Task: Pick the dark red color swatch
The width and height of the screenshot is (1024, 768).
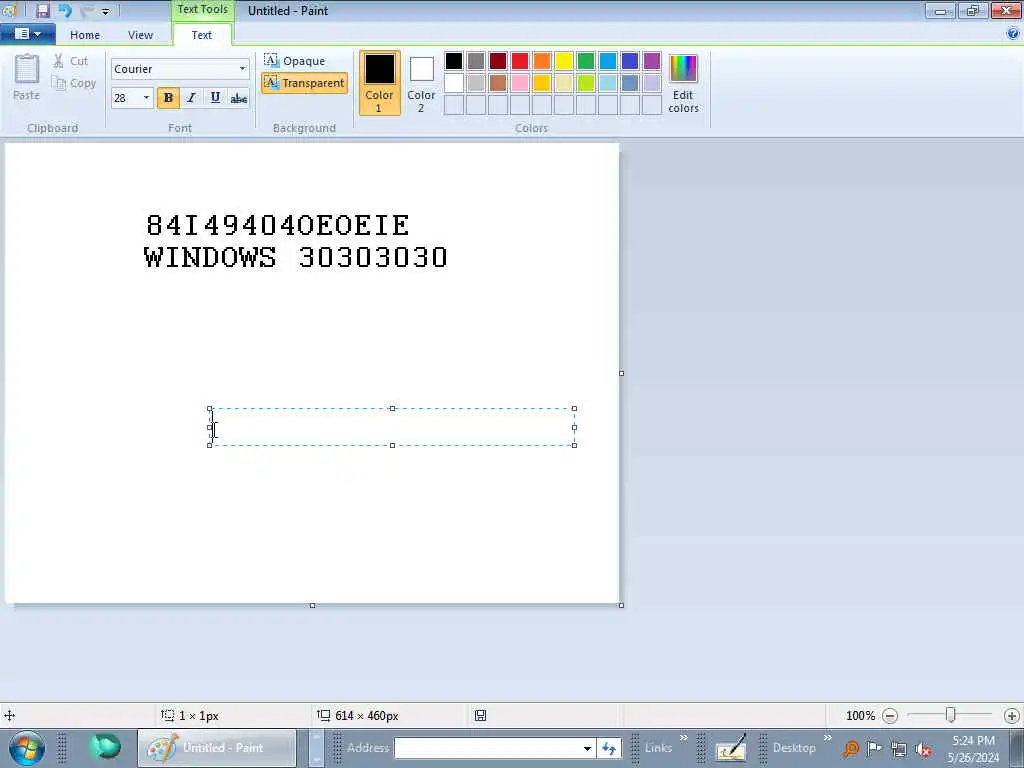Action: [x=498, y=61]
